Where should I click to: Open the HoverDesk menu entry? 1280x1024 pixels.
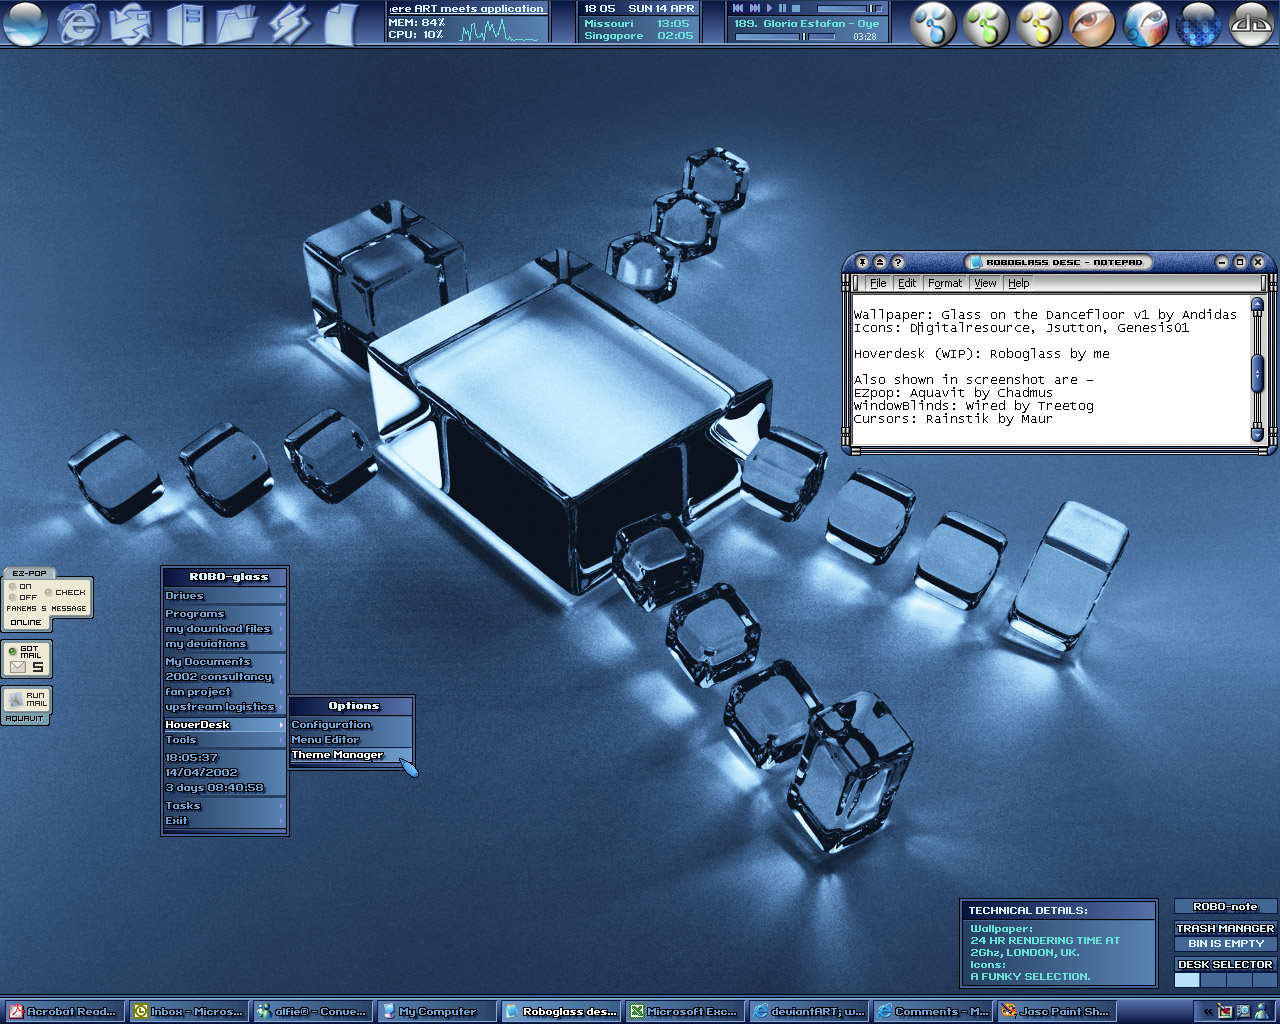coord(224,725)
